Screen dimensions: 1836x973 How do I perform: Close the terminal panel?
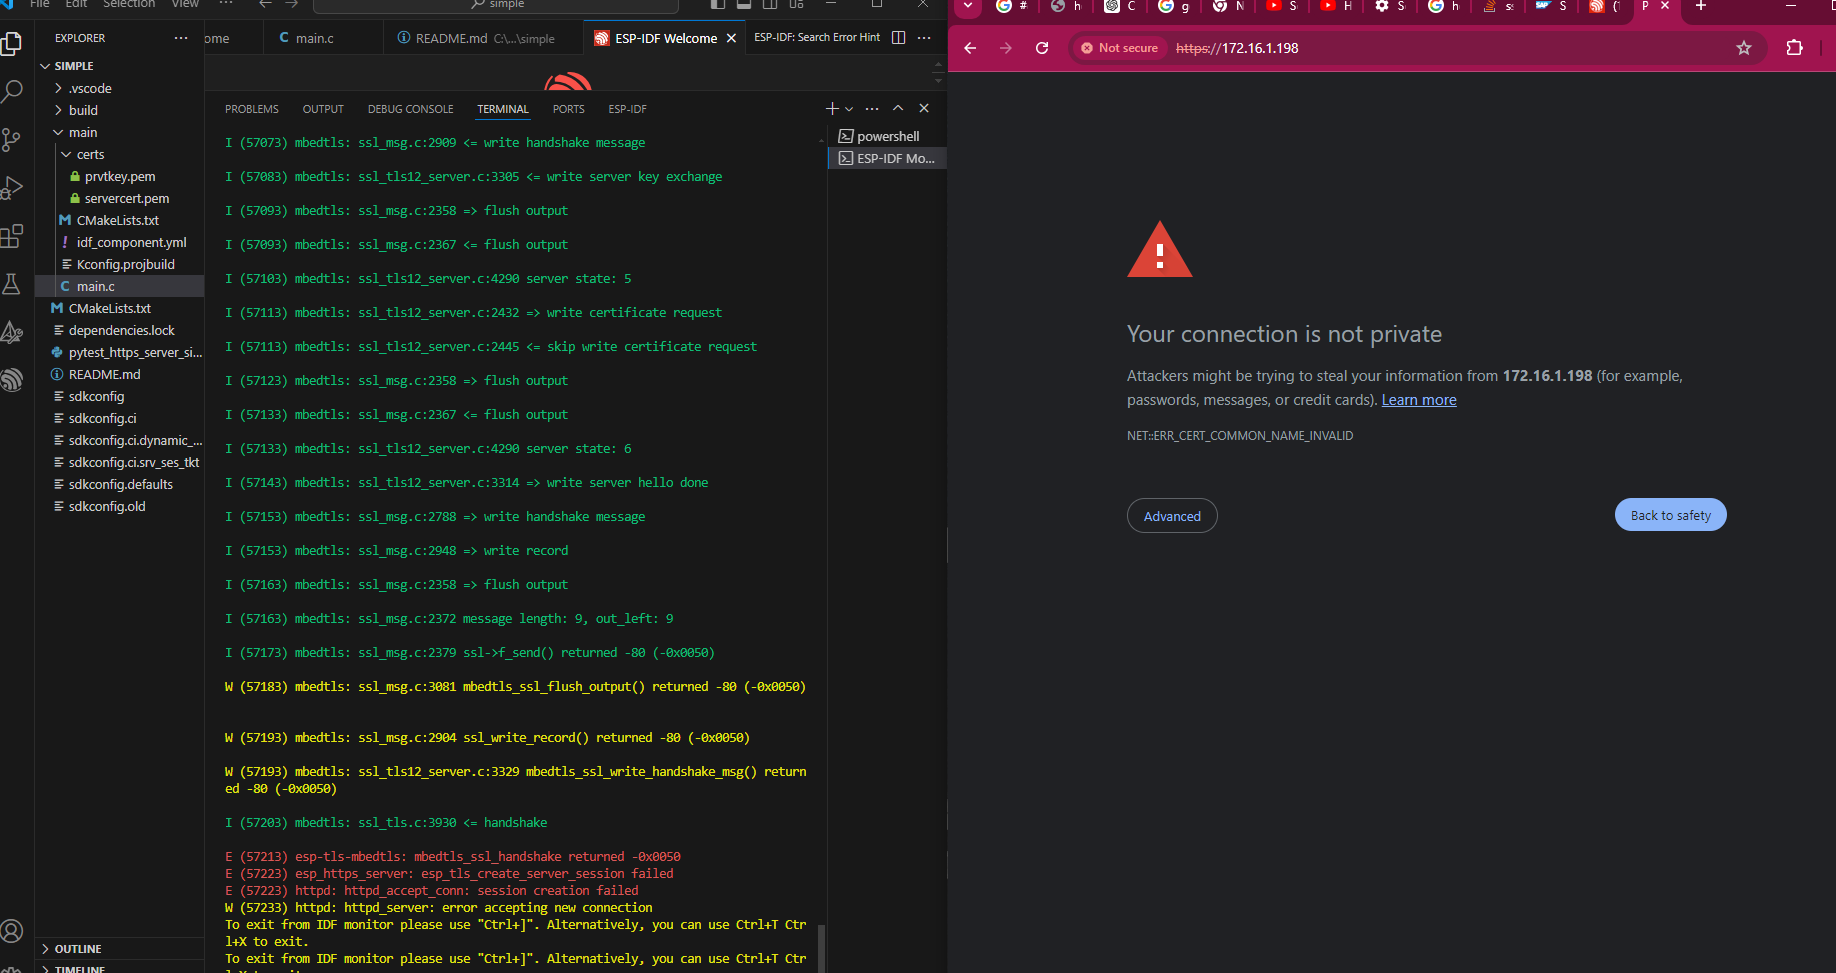click(924, 108)
